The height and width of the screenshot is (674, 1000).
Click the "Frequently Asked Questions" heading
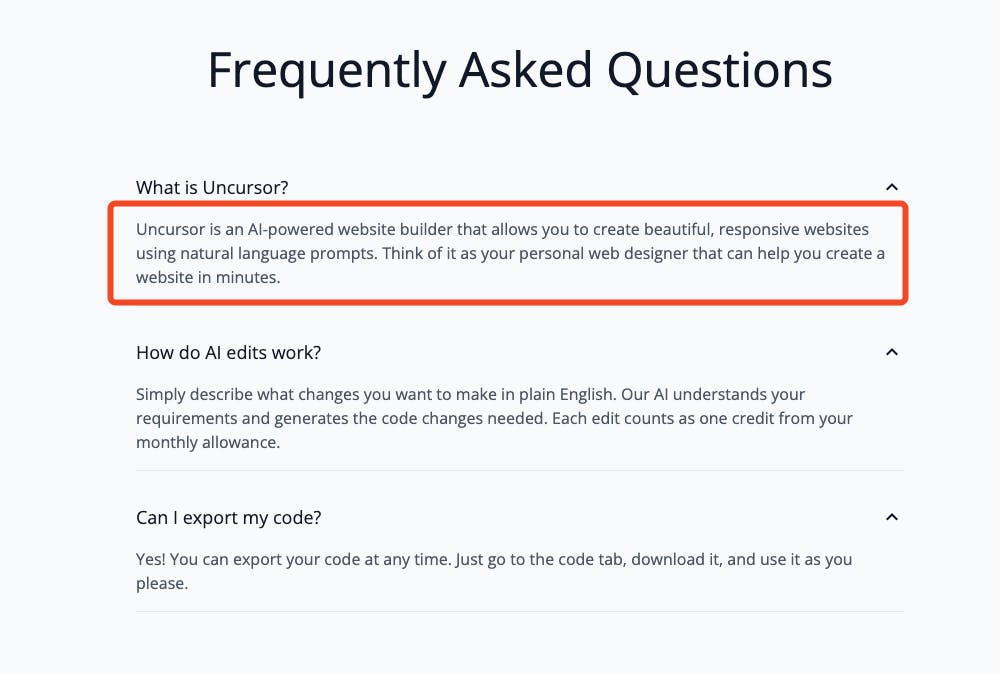pos(520,70)
